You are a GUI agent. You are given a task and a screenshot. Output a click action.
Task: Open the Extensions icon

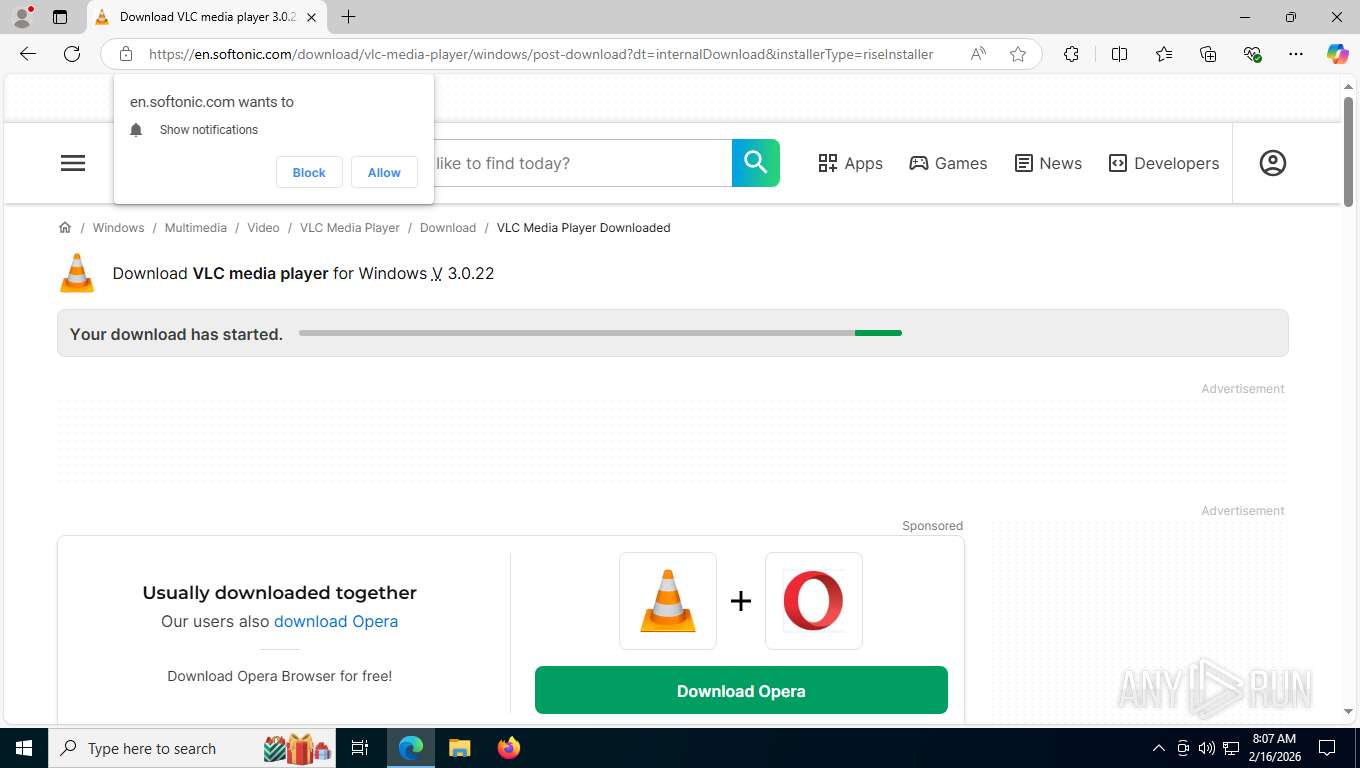click(x=1071, y=54)
